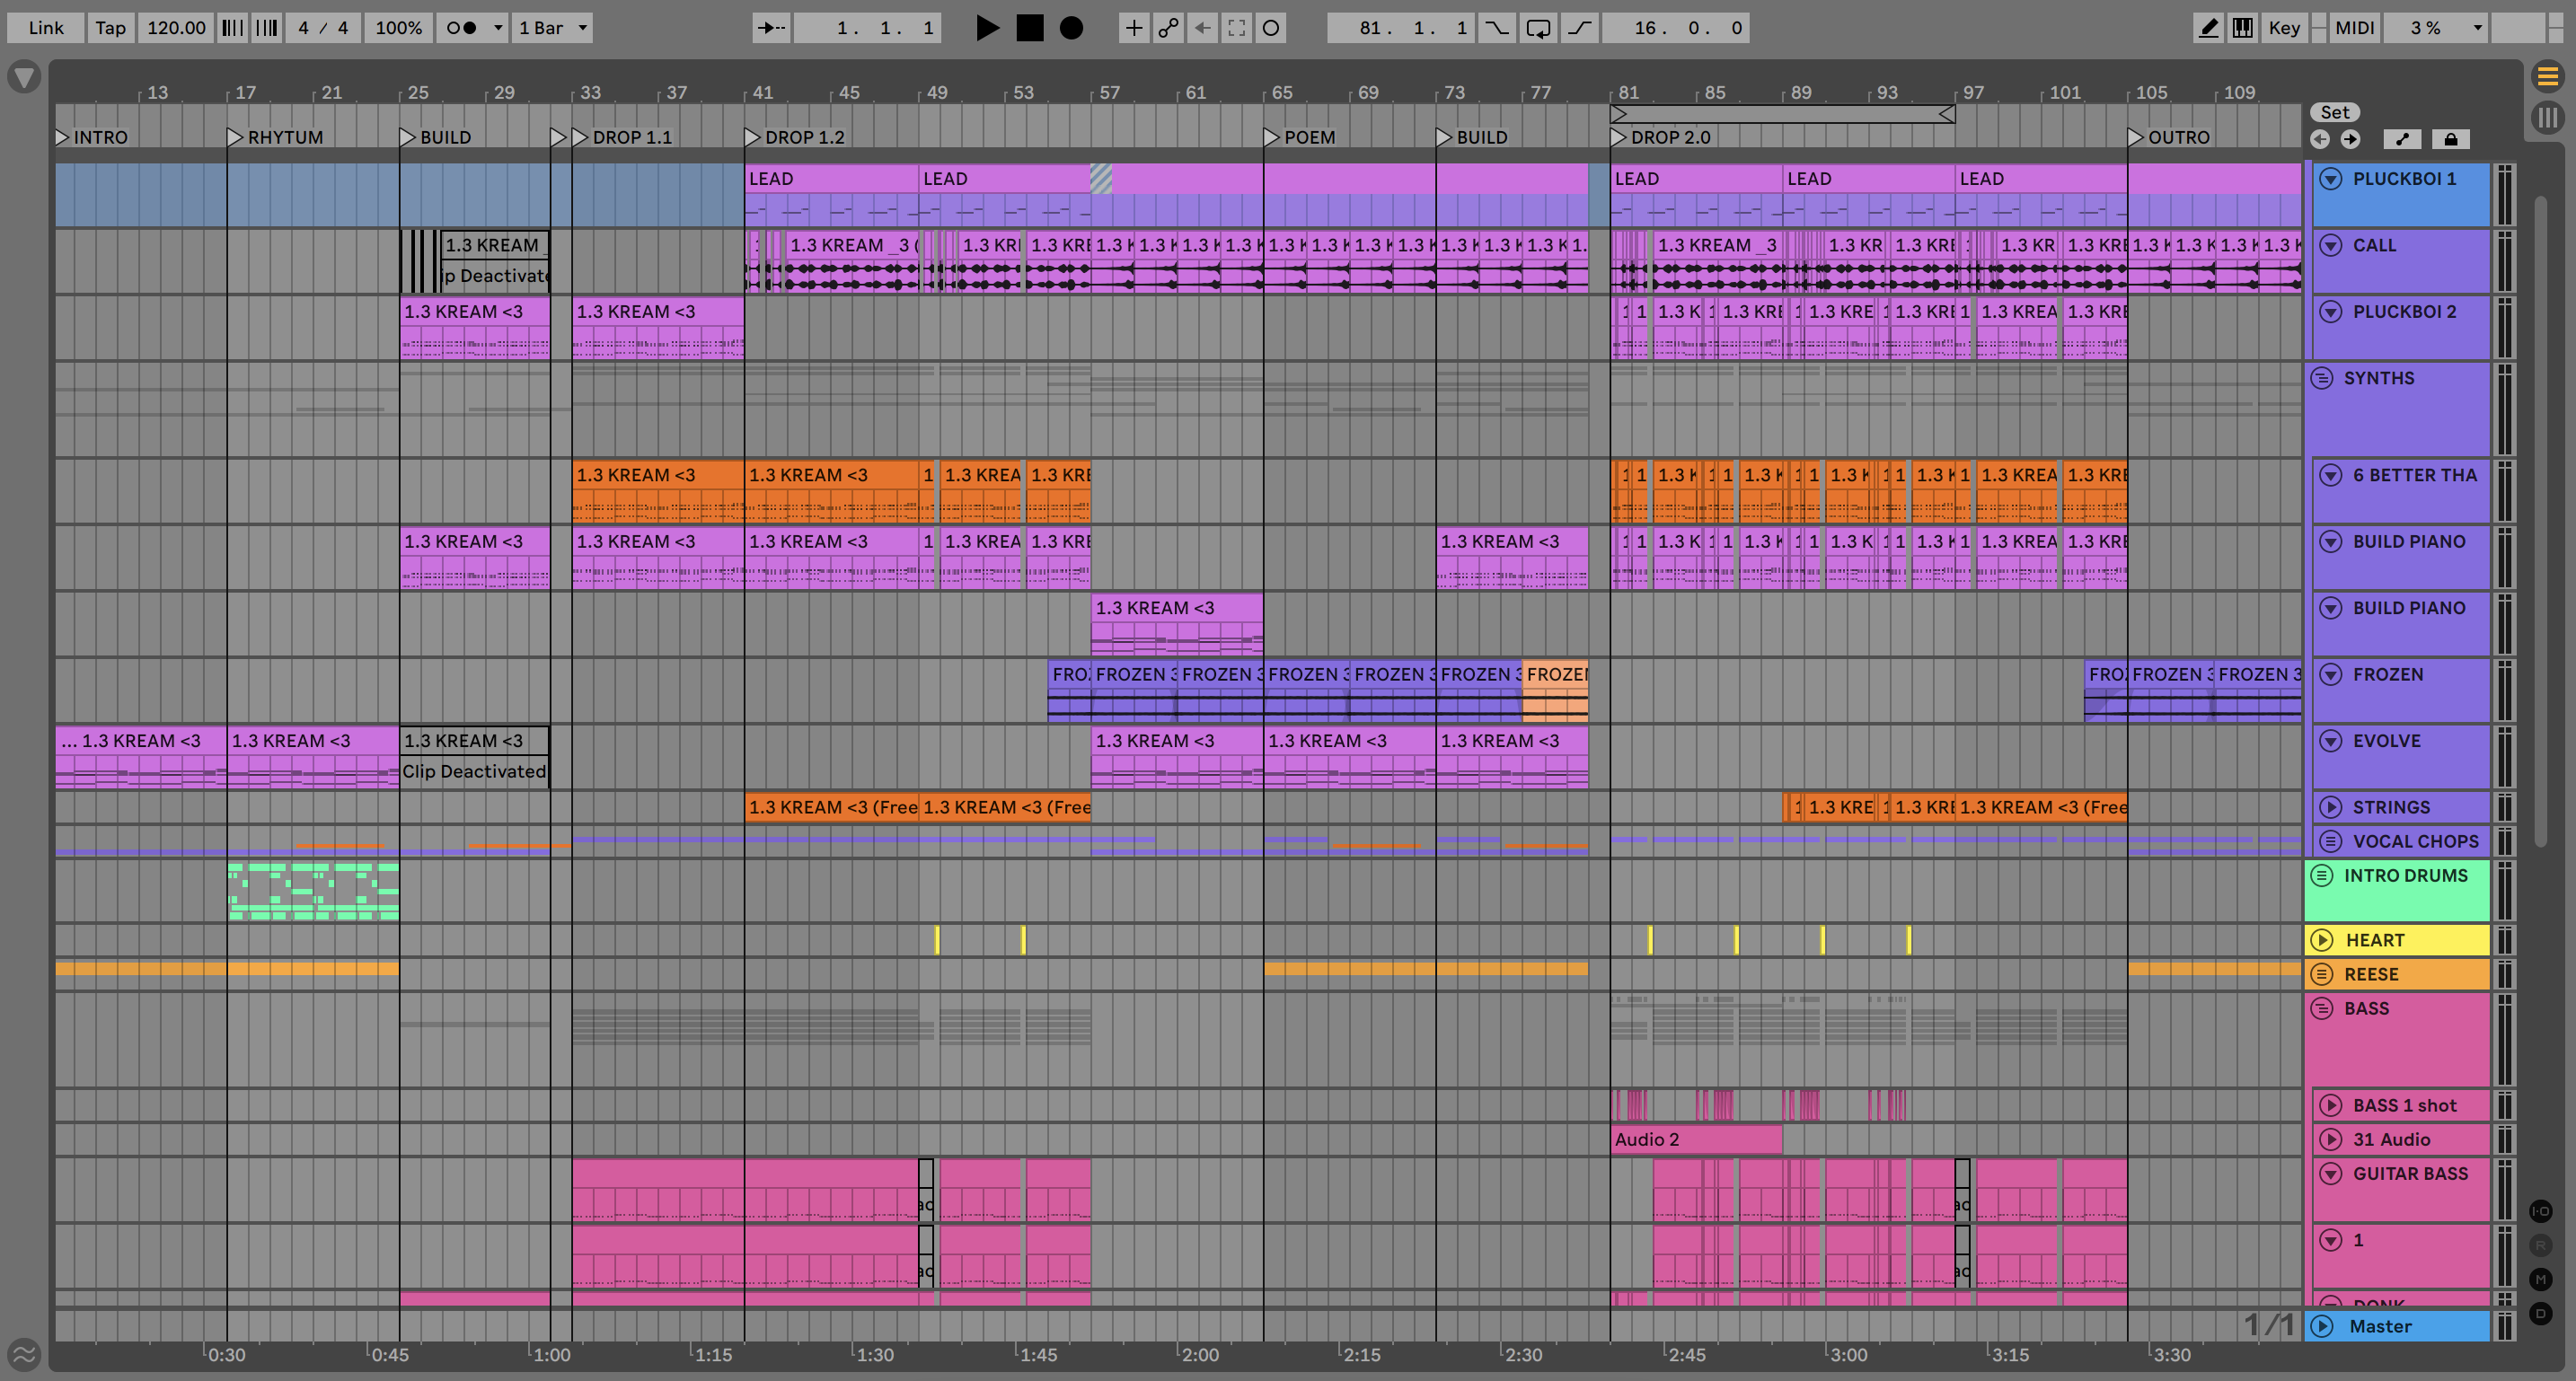2576x1381 pixels.
Task: Unfold the VOCAL CHOPS group
Action: pos(2331,841)
